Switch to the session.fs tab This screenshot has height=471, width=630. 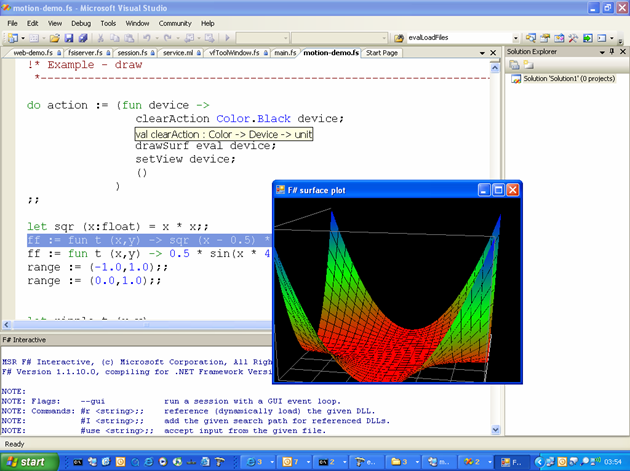pos(134,53)
